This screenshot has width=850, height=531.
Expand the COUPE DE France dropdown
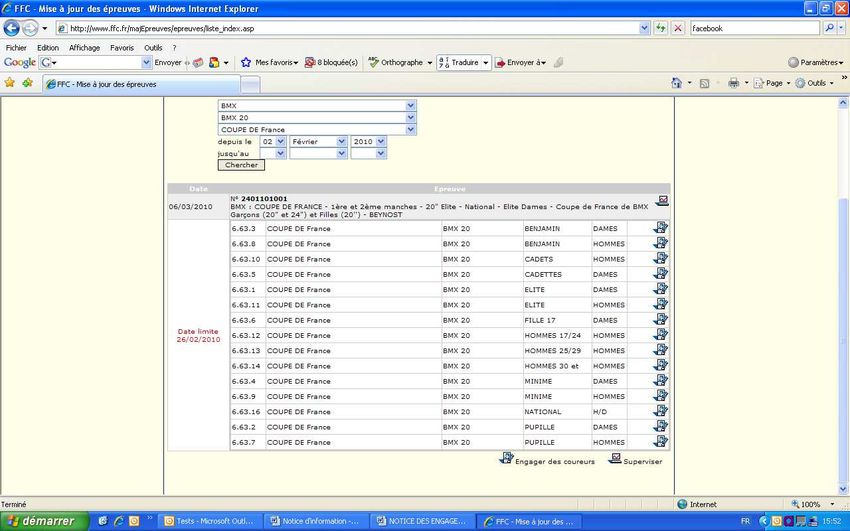coord(410,130)
